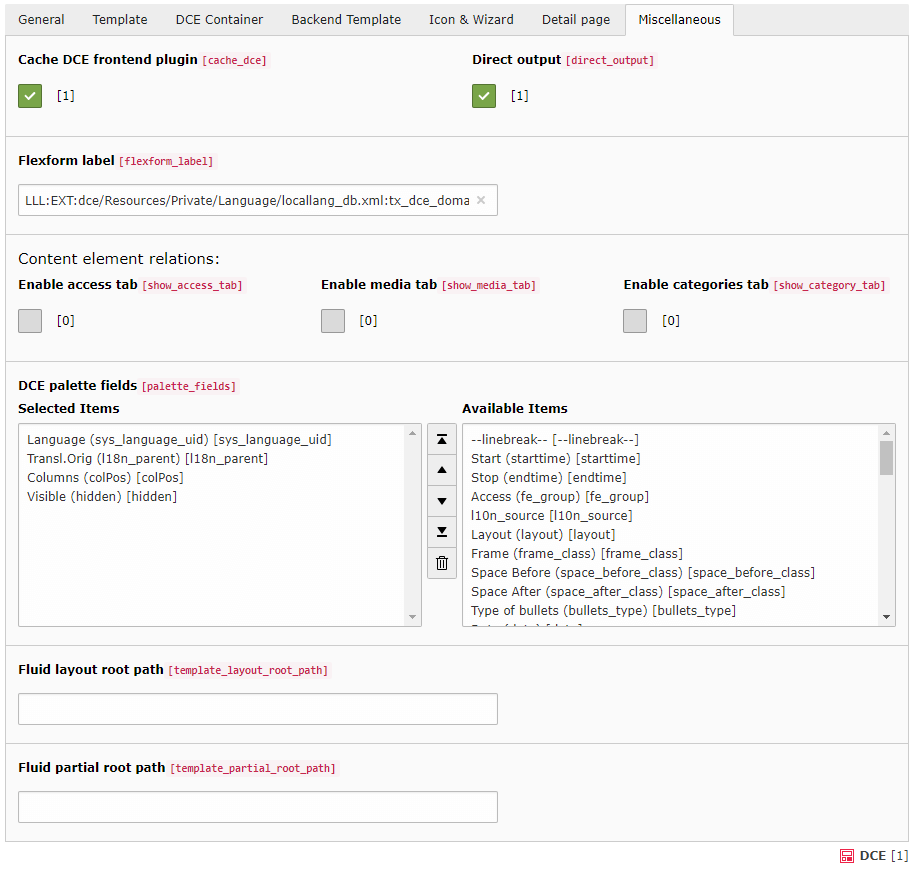Viewport: 915px width, 874px height.
Task: Open the Icon & Wizard tab
Action: 471,20
